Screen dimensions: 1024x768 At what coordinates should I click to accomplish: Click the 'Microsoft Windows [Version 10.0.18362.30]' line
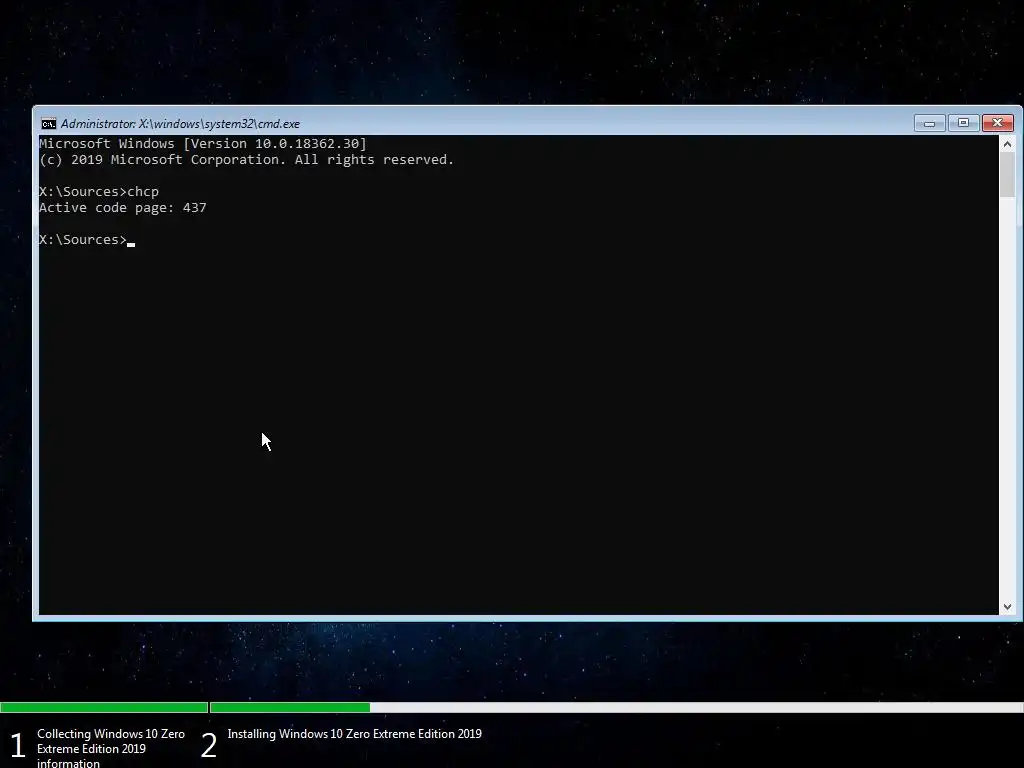[x=203, y=144]
